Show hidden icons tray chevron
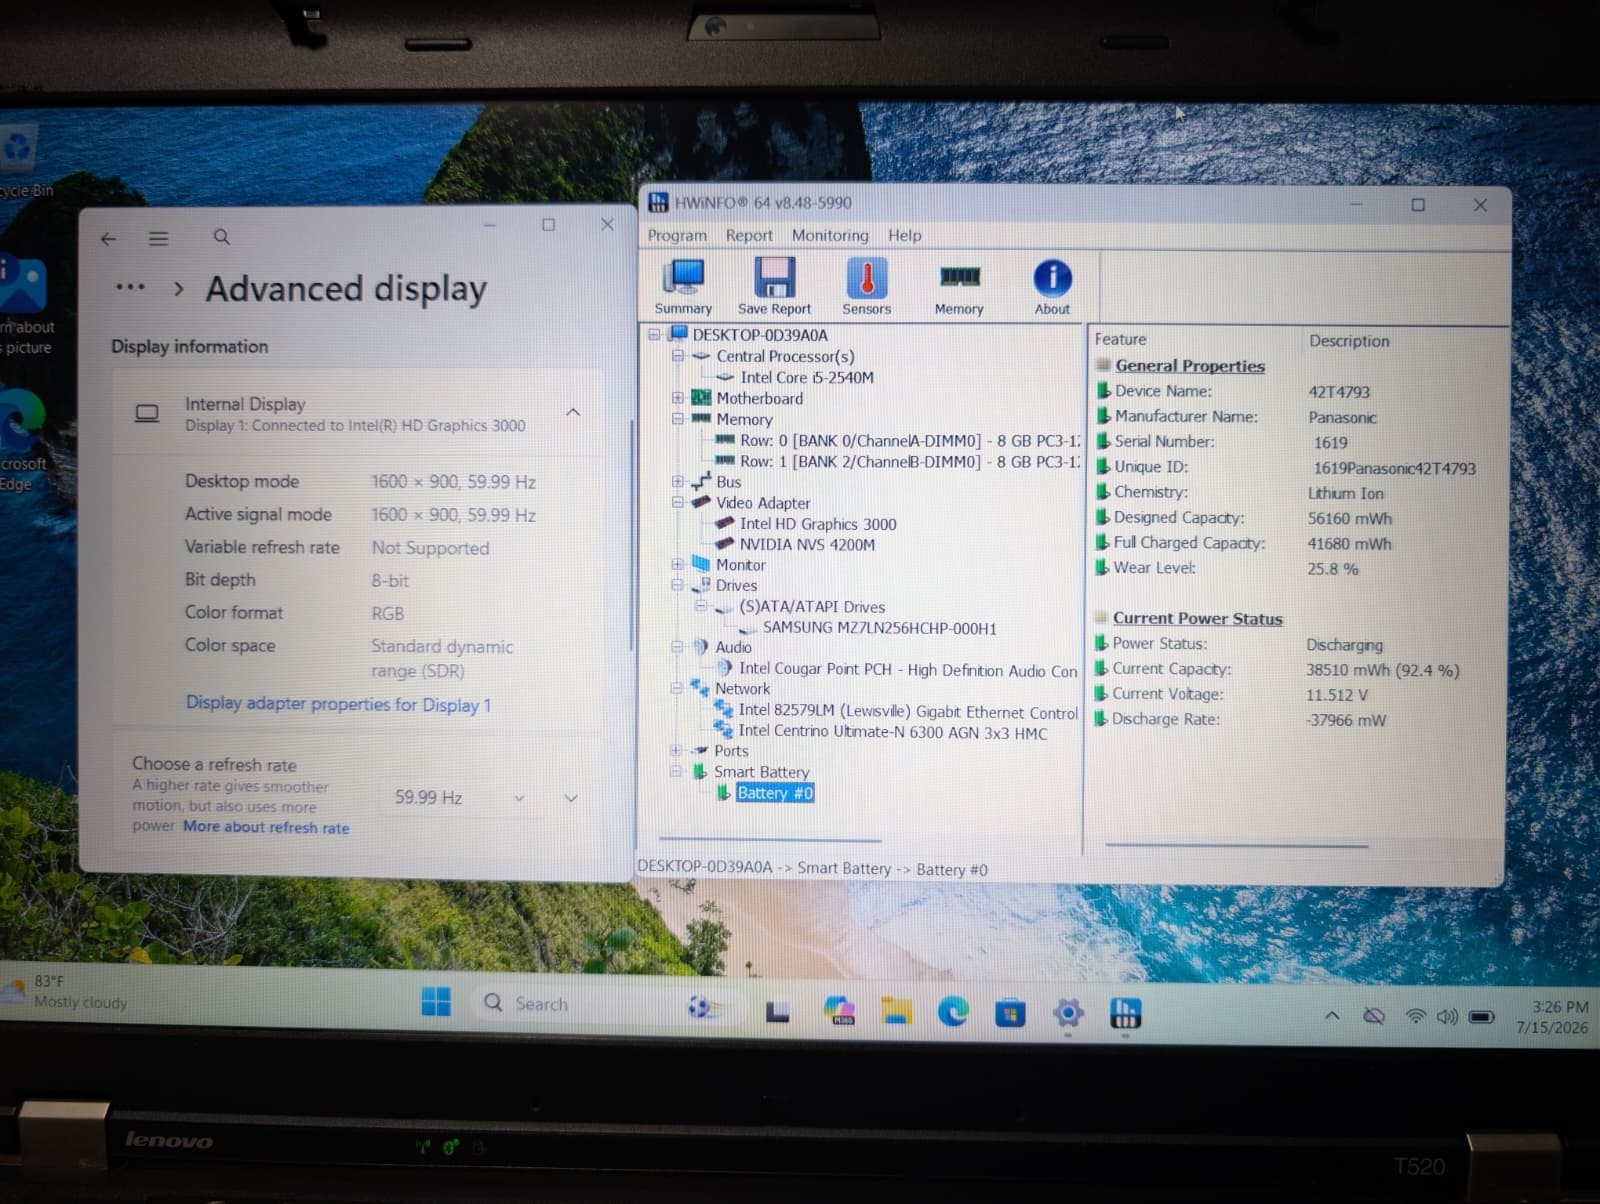This screenshot has height=1204, width=1600. (1332, 1016)
